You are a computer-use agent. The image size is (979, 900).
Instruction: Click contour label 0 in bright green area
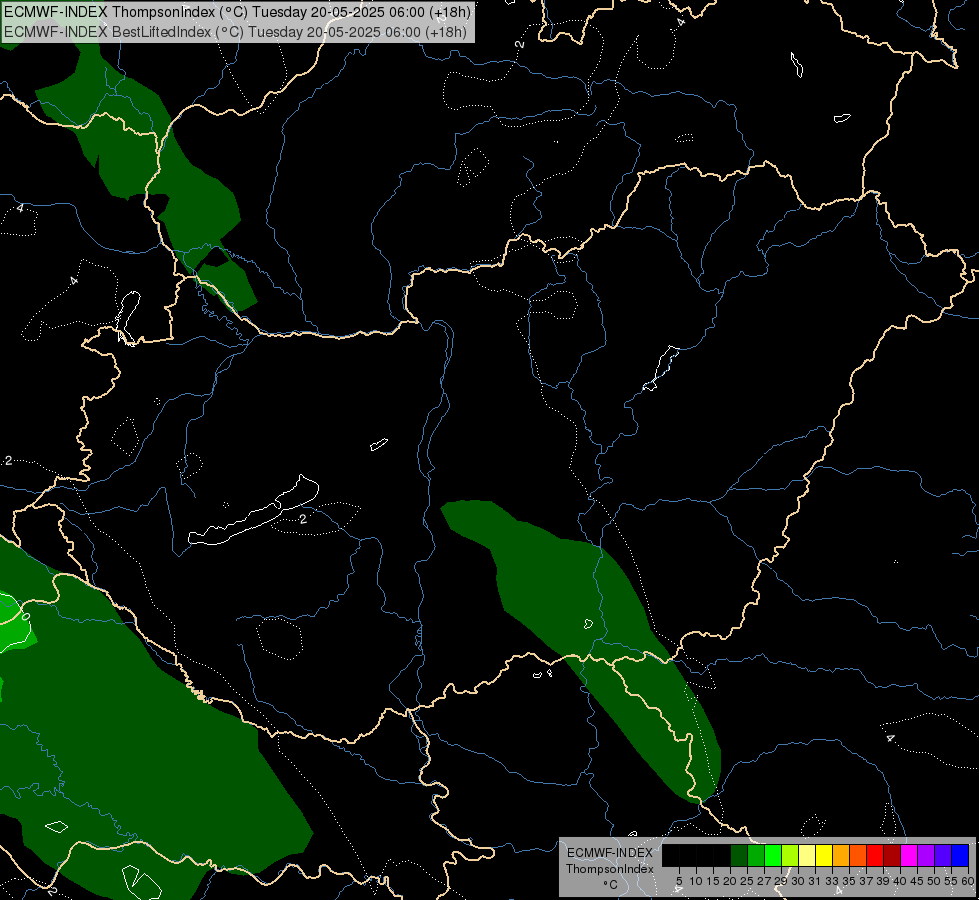(x=26, y=617)
